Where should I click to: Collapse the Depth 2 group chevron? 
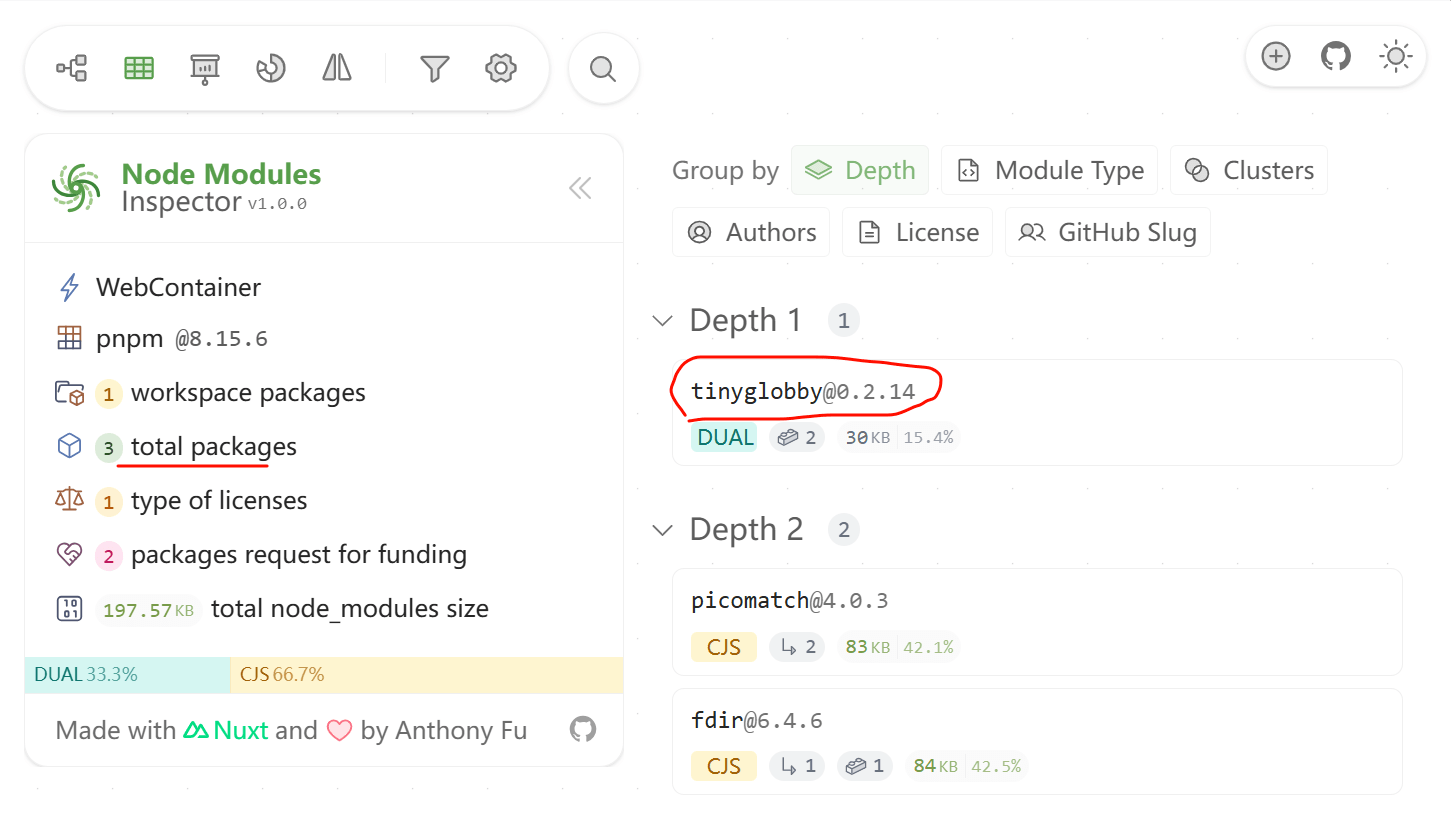pos(662,530)
